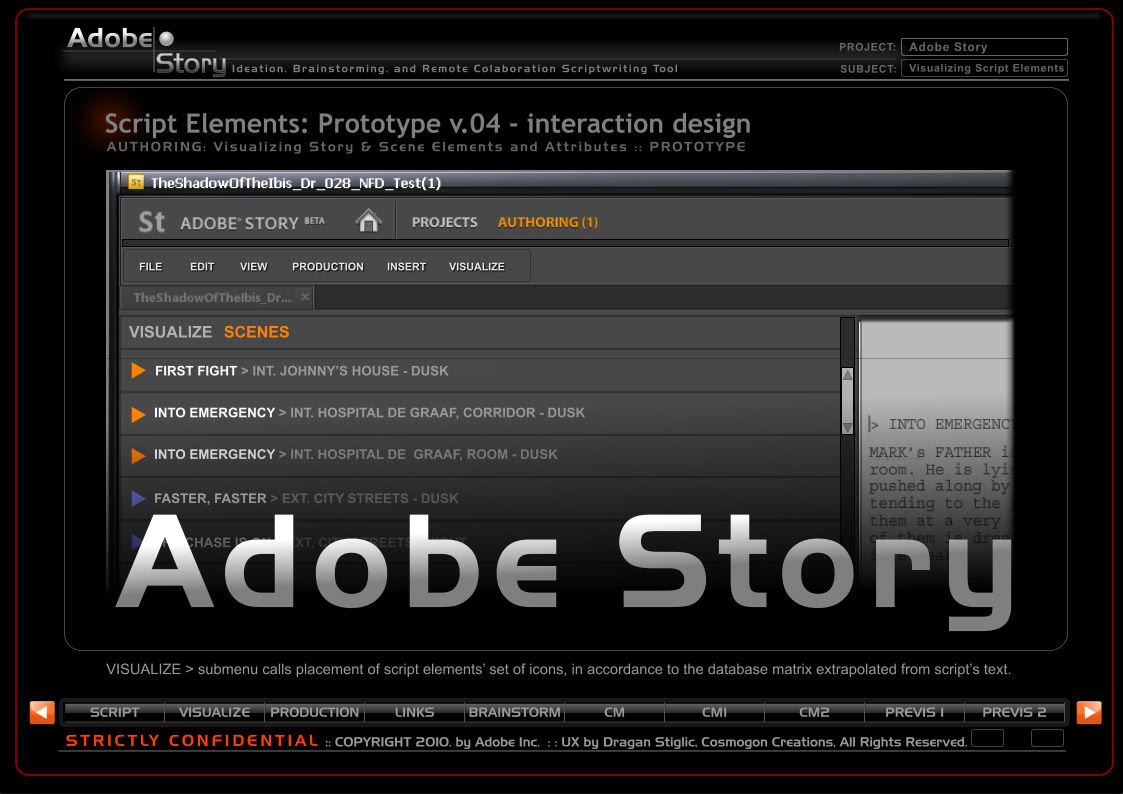The width and height of the screenshot is (1123, 794).
Task: Go to the Adobe Story home icon
Action: (368, 221)
